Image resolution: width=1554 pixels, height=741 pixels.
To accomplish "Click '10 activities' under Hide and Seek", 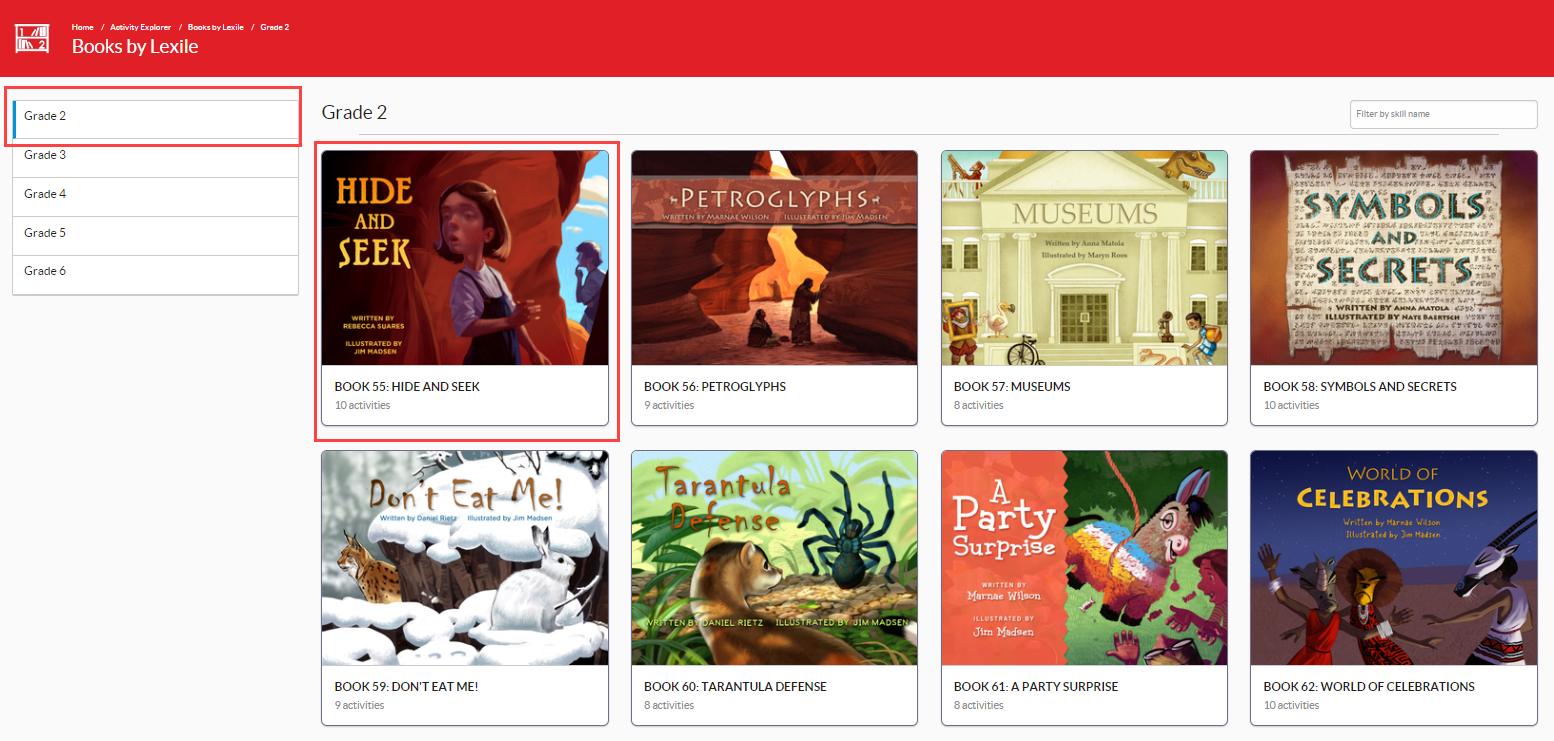I will 362,405.
